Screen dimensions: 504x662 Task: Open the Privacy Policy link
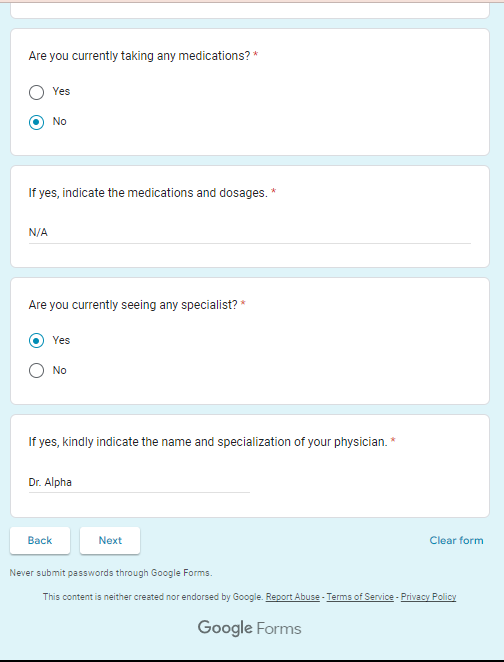tap(428, 597)
